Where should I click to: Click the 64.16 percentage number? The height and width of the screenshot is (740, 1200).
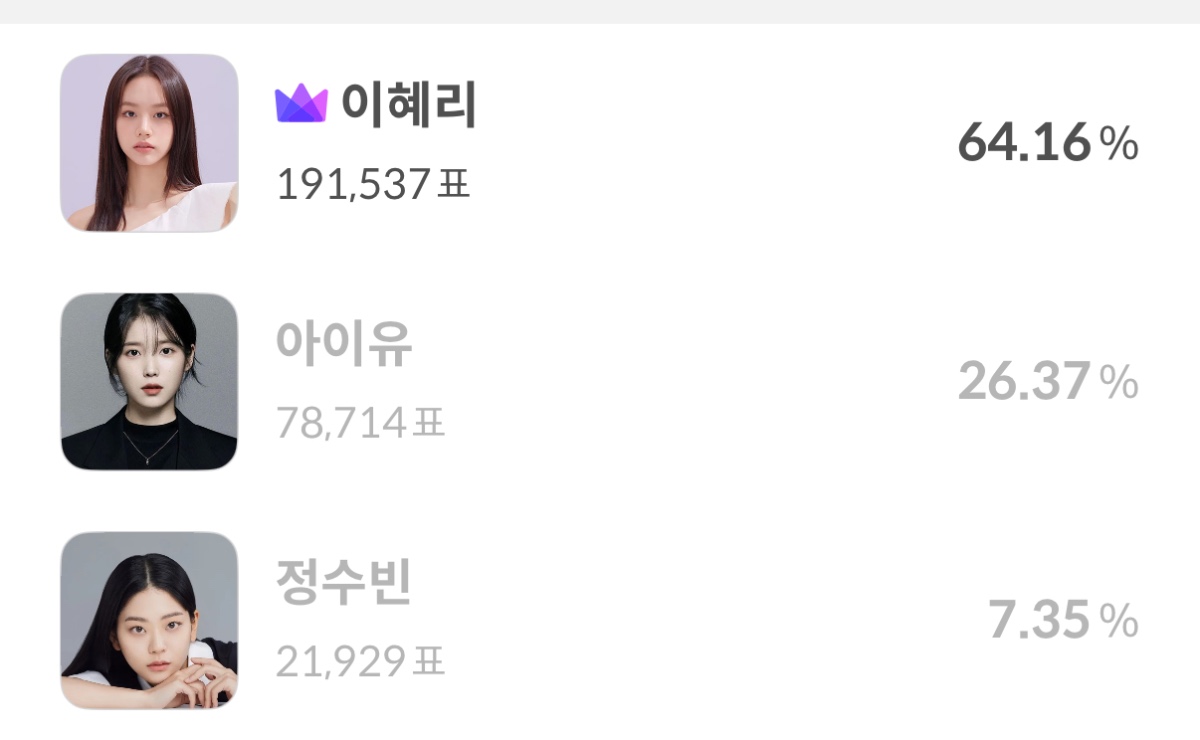(x=1023, y=143)
